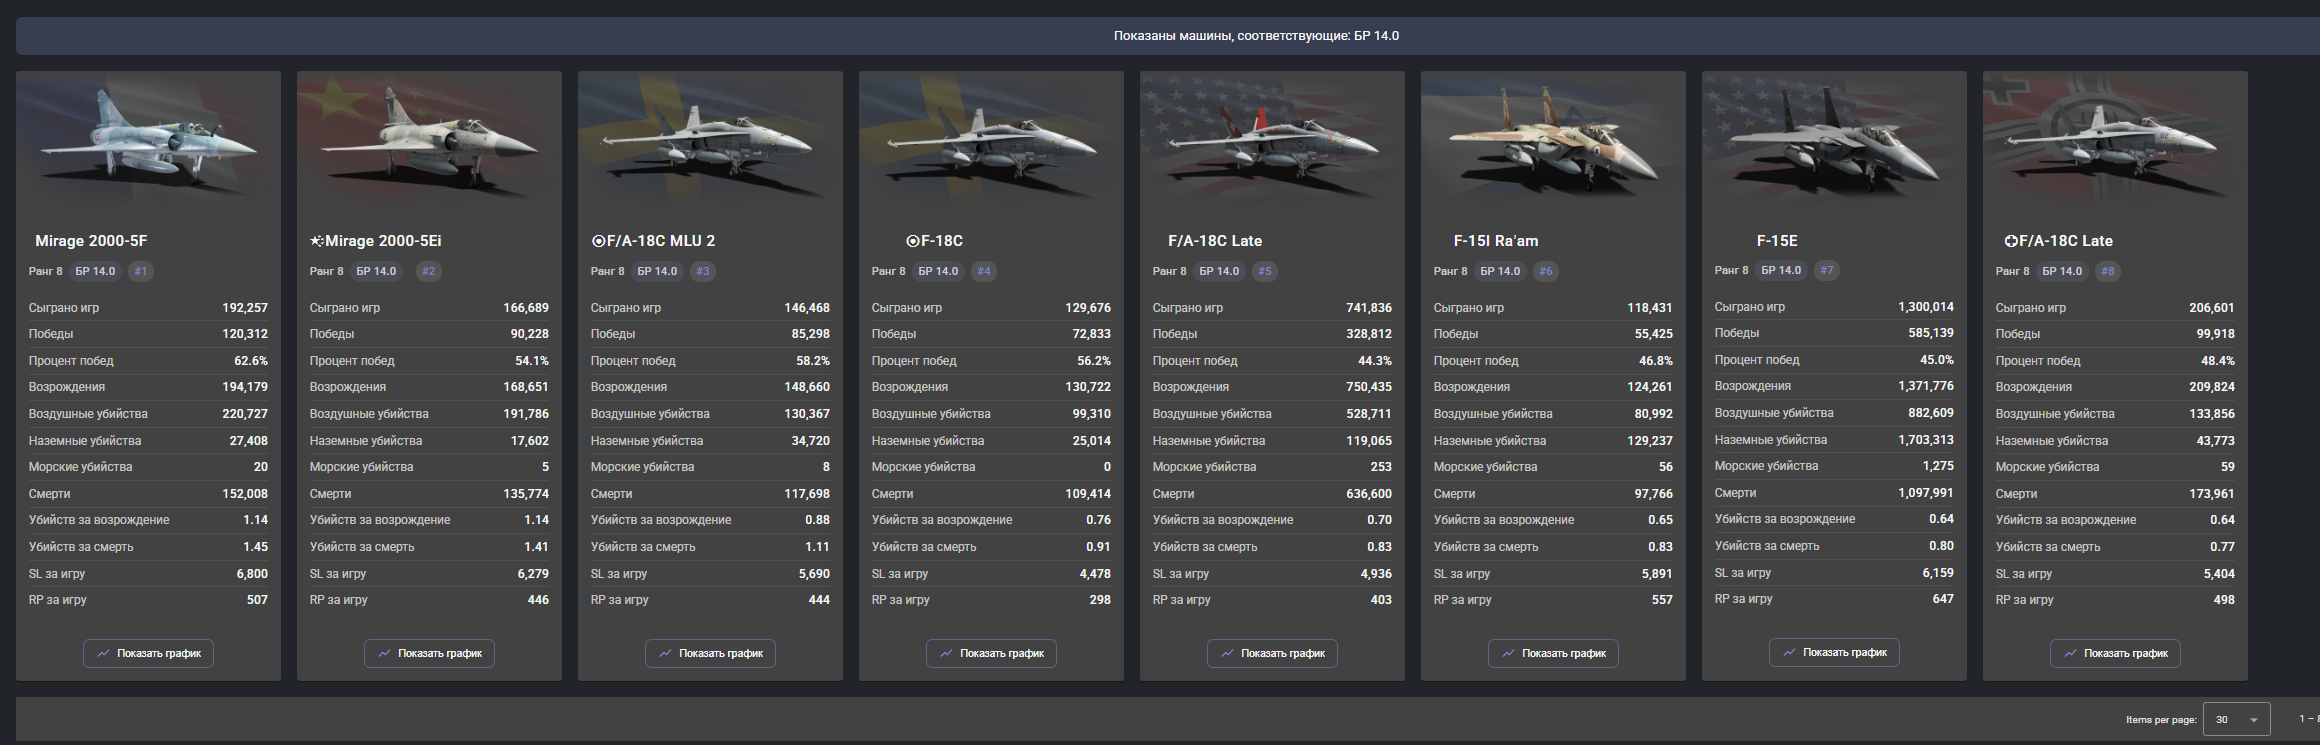Click the Mirage 2000-5F title
This screenshot has width=2320, height=745.
91,241
